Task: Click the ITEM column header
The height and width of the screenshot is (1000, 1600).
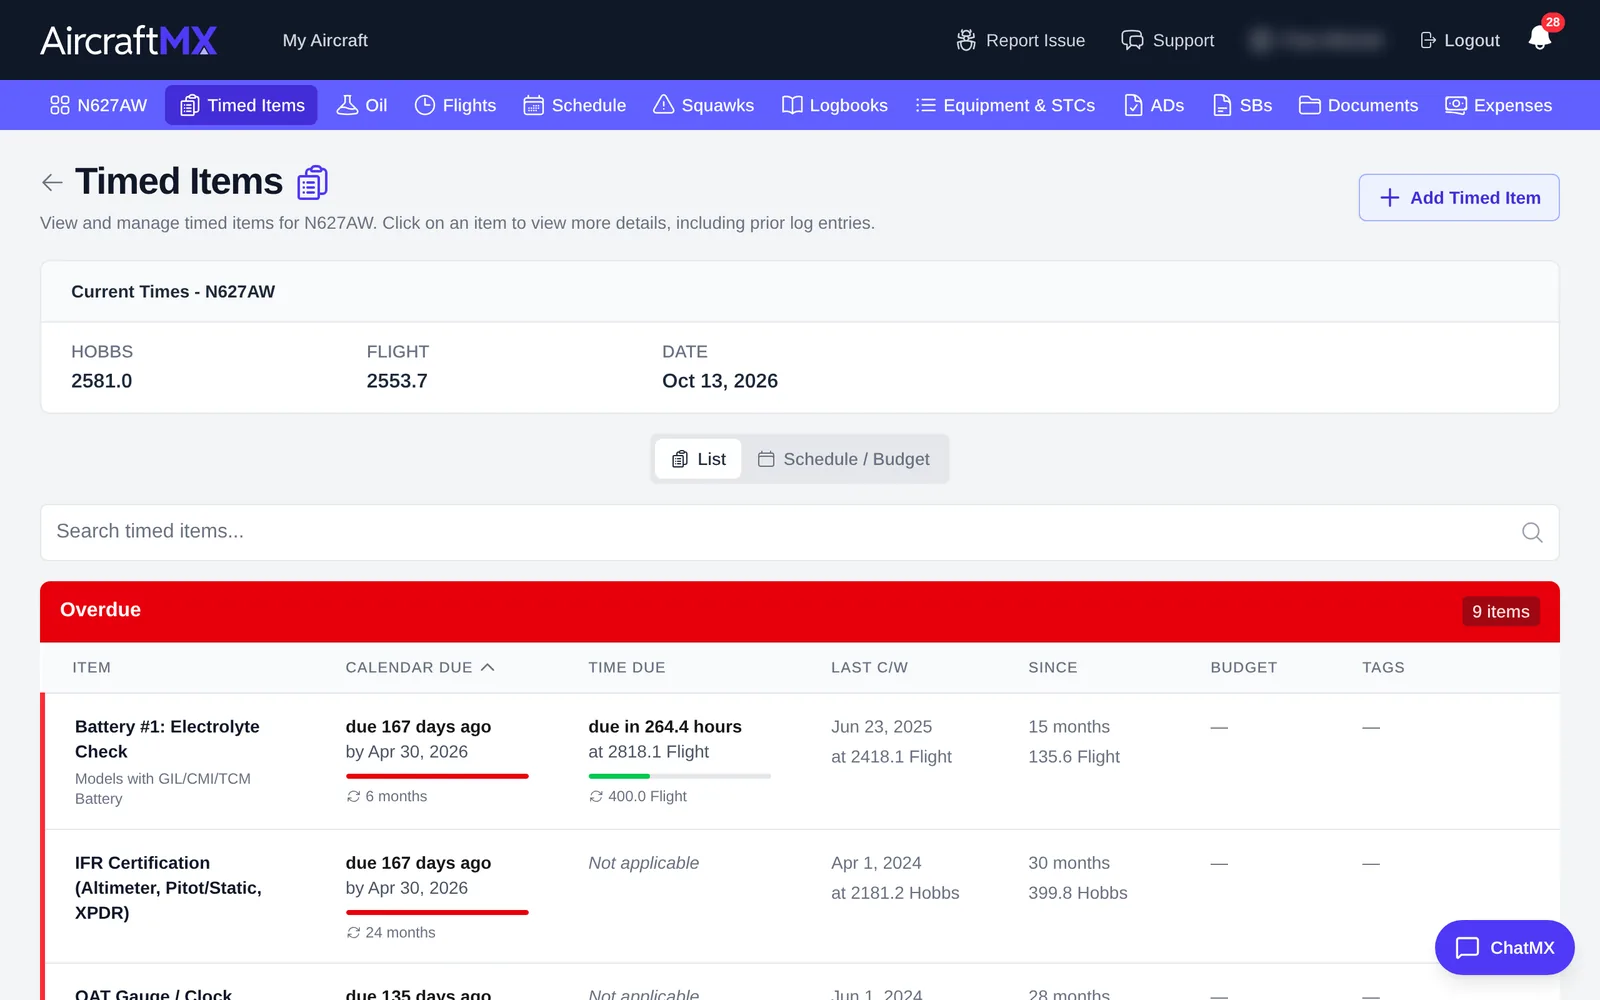Action: click(x=91, y=667)
